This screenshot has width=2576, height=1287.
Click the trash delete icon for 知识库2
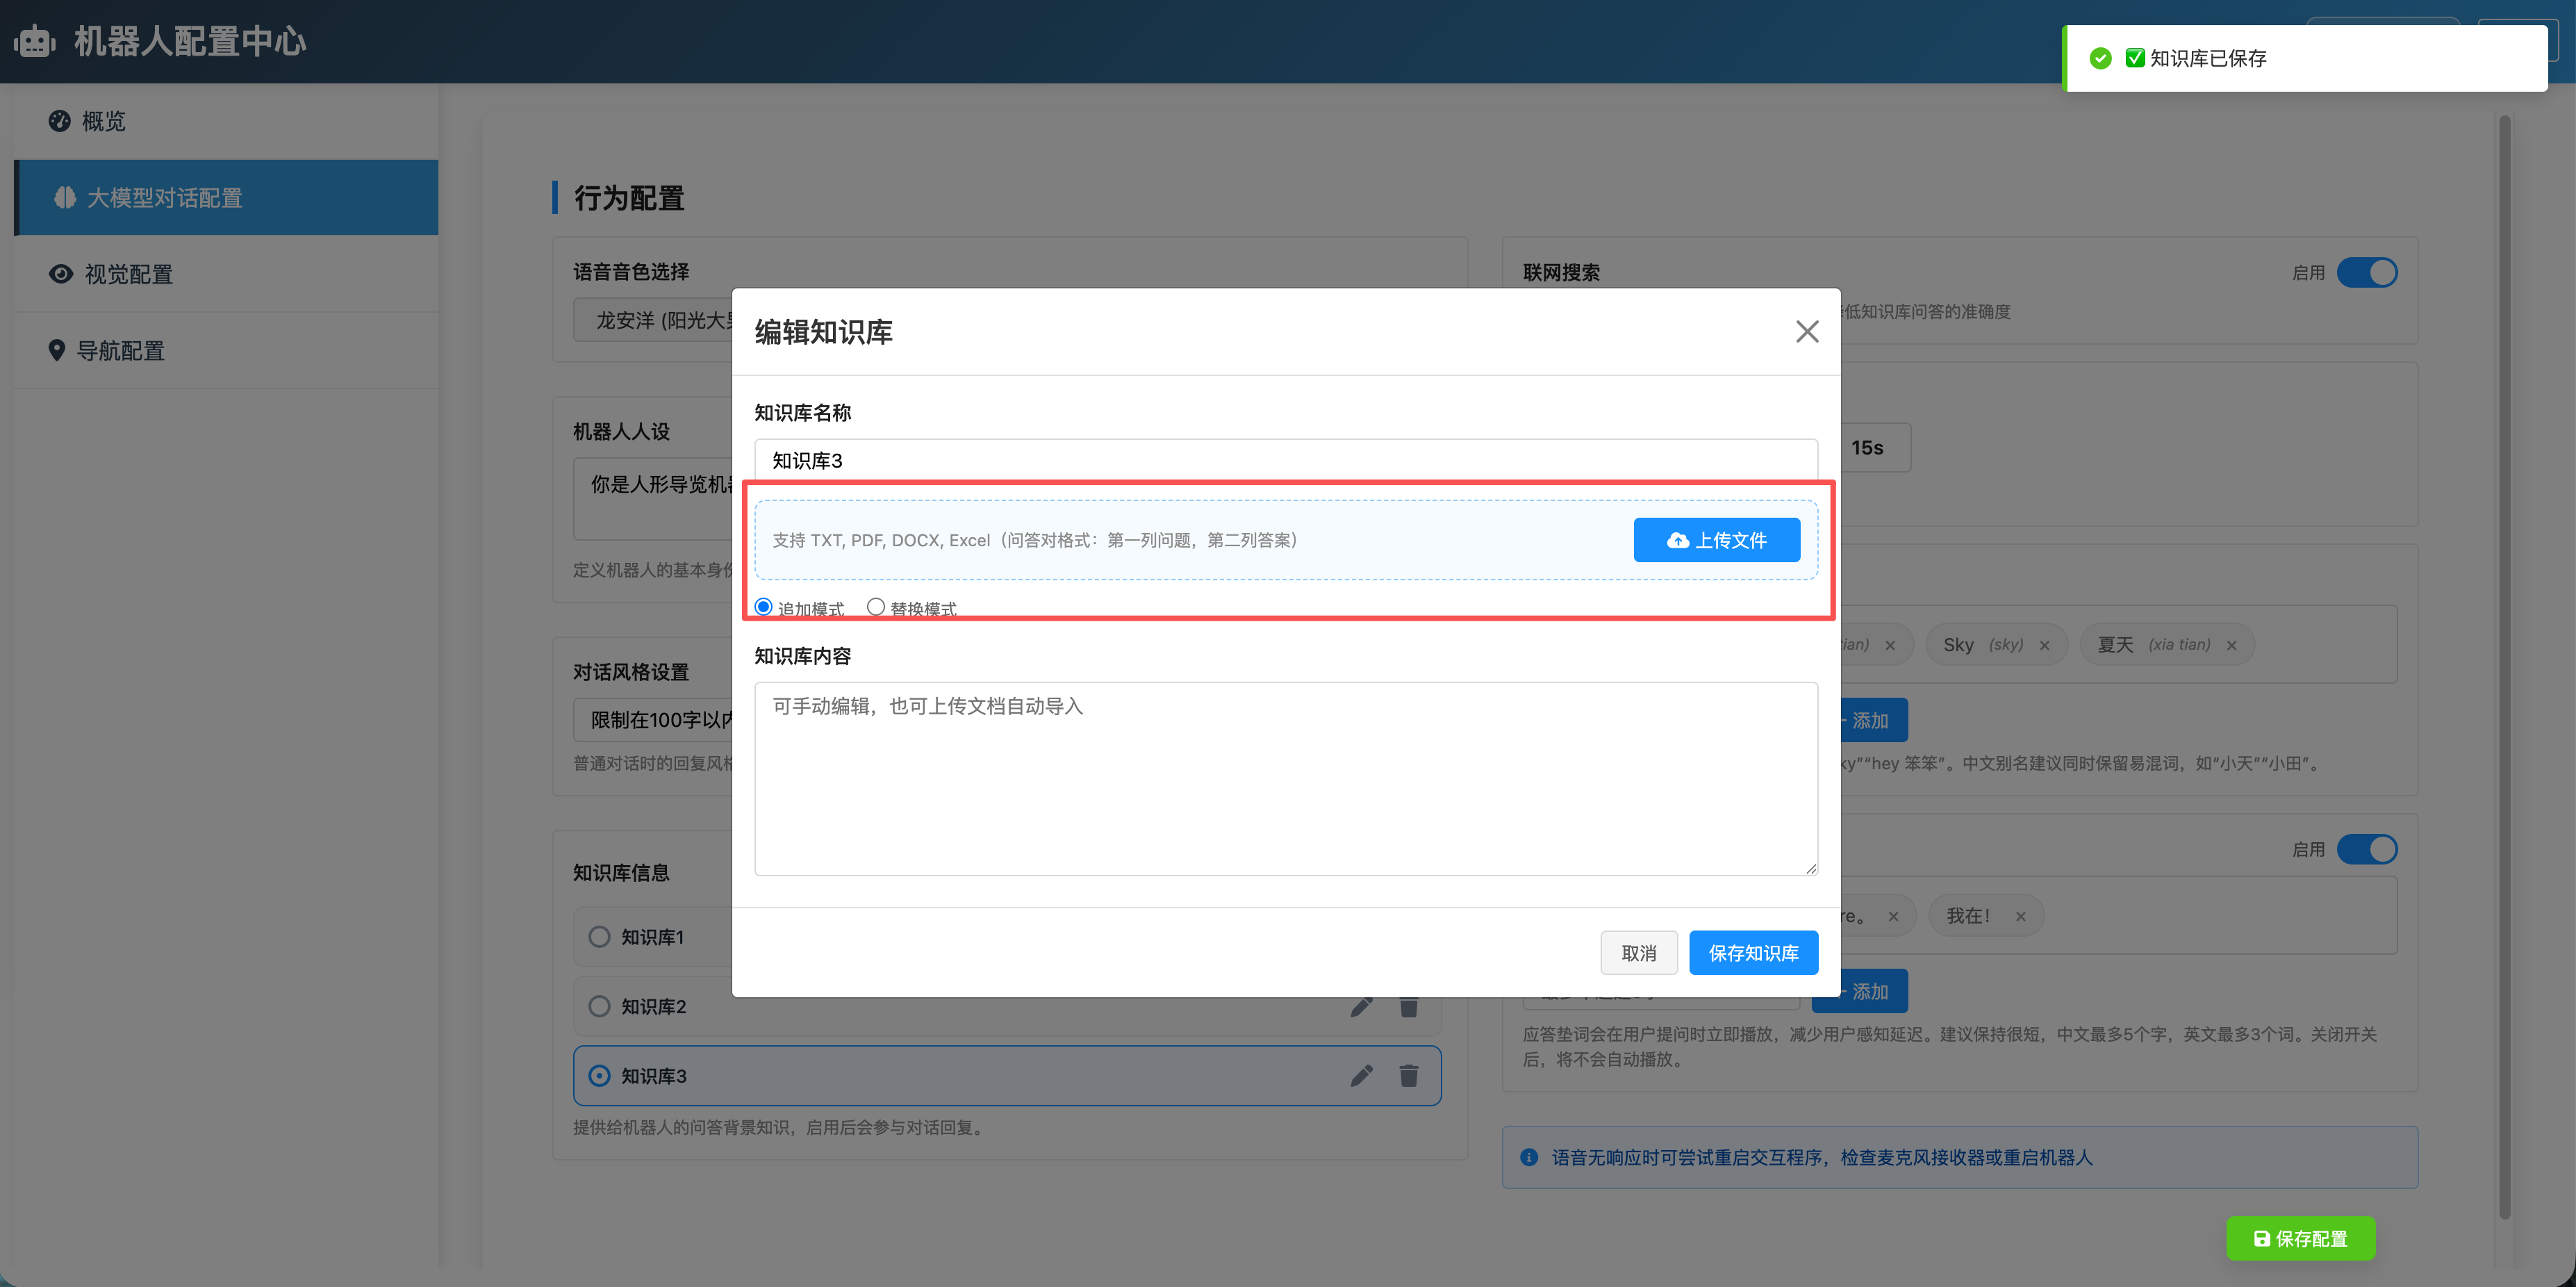(1408, 1006)
